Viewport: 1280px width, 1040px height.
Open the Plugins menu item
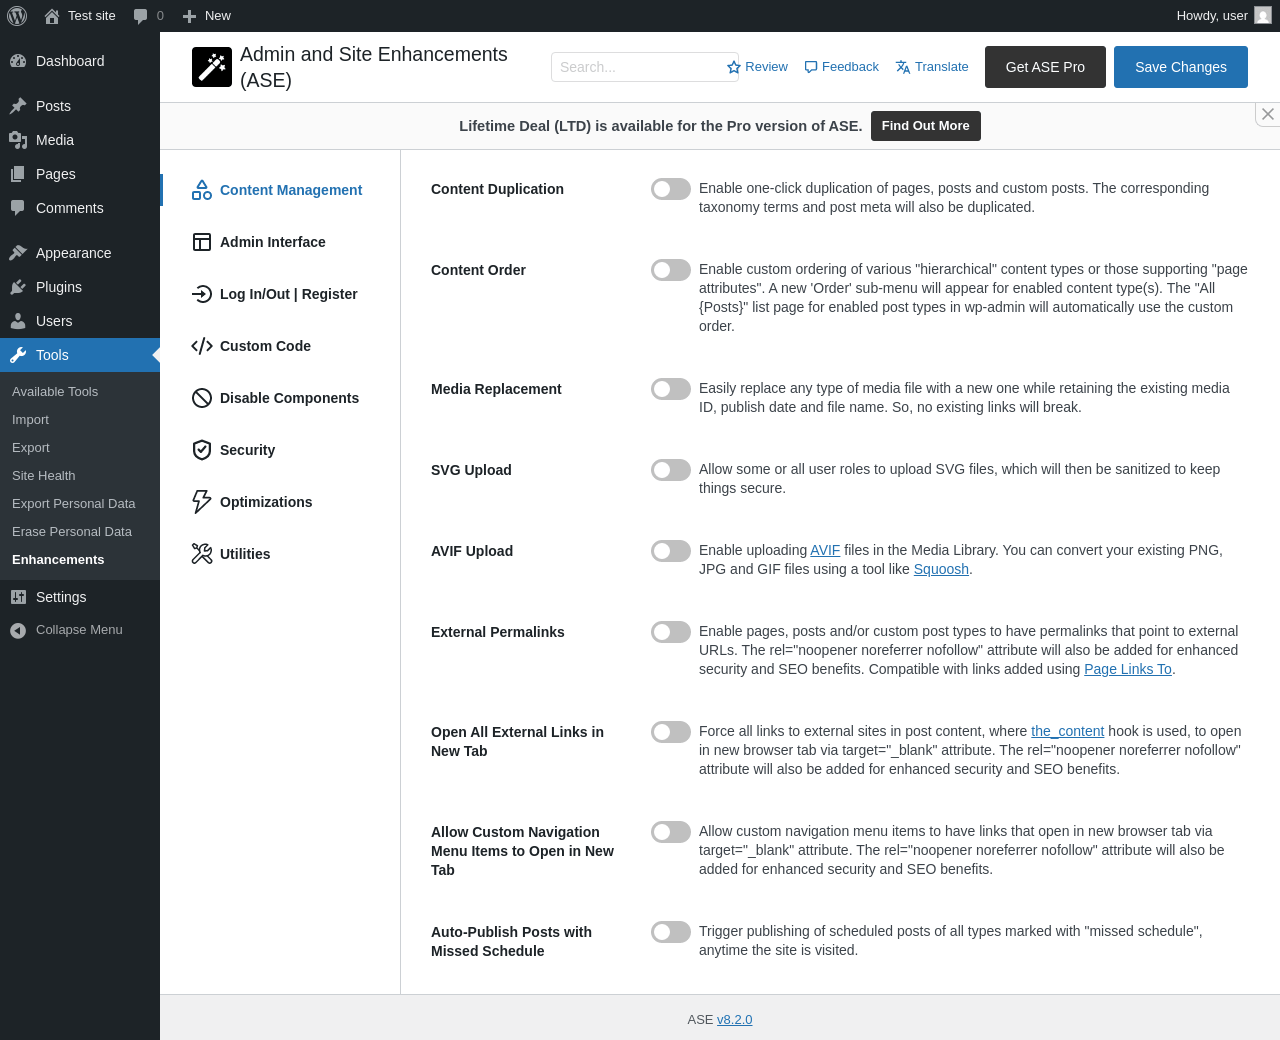pos(59,287)
